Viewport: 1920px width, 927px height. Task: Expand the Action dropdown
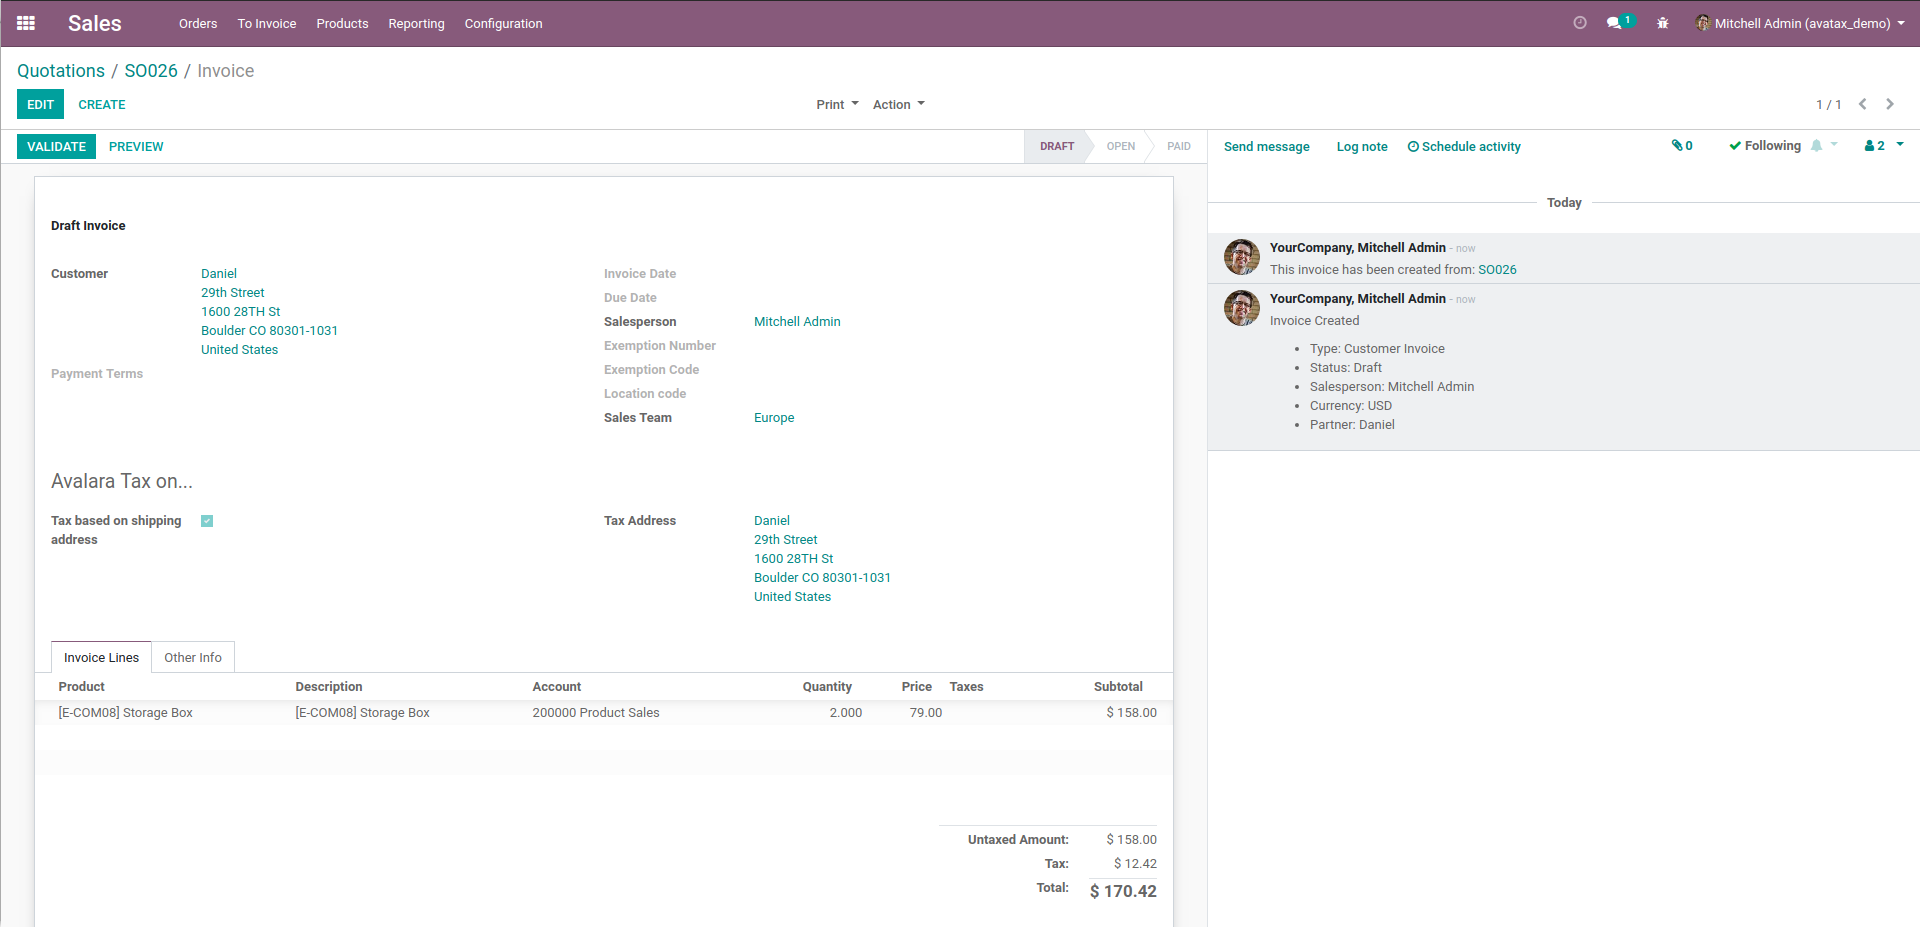coord(898,105)
